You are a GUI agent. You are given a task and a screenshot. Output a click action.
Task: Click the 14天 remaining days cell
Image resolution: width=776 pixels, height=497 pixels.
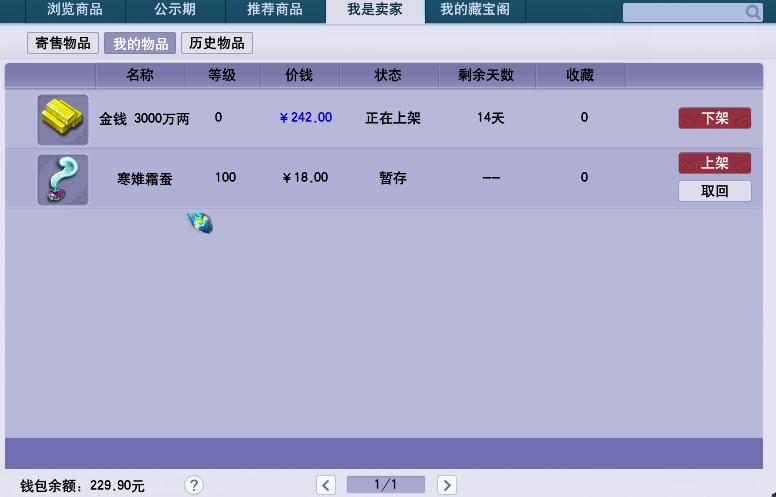(x=490, y=118)
